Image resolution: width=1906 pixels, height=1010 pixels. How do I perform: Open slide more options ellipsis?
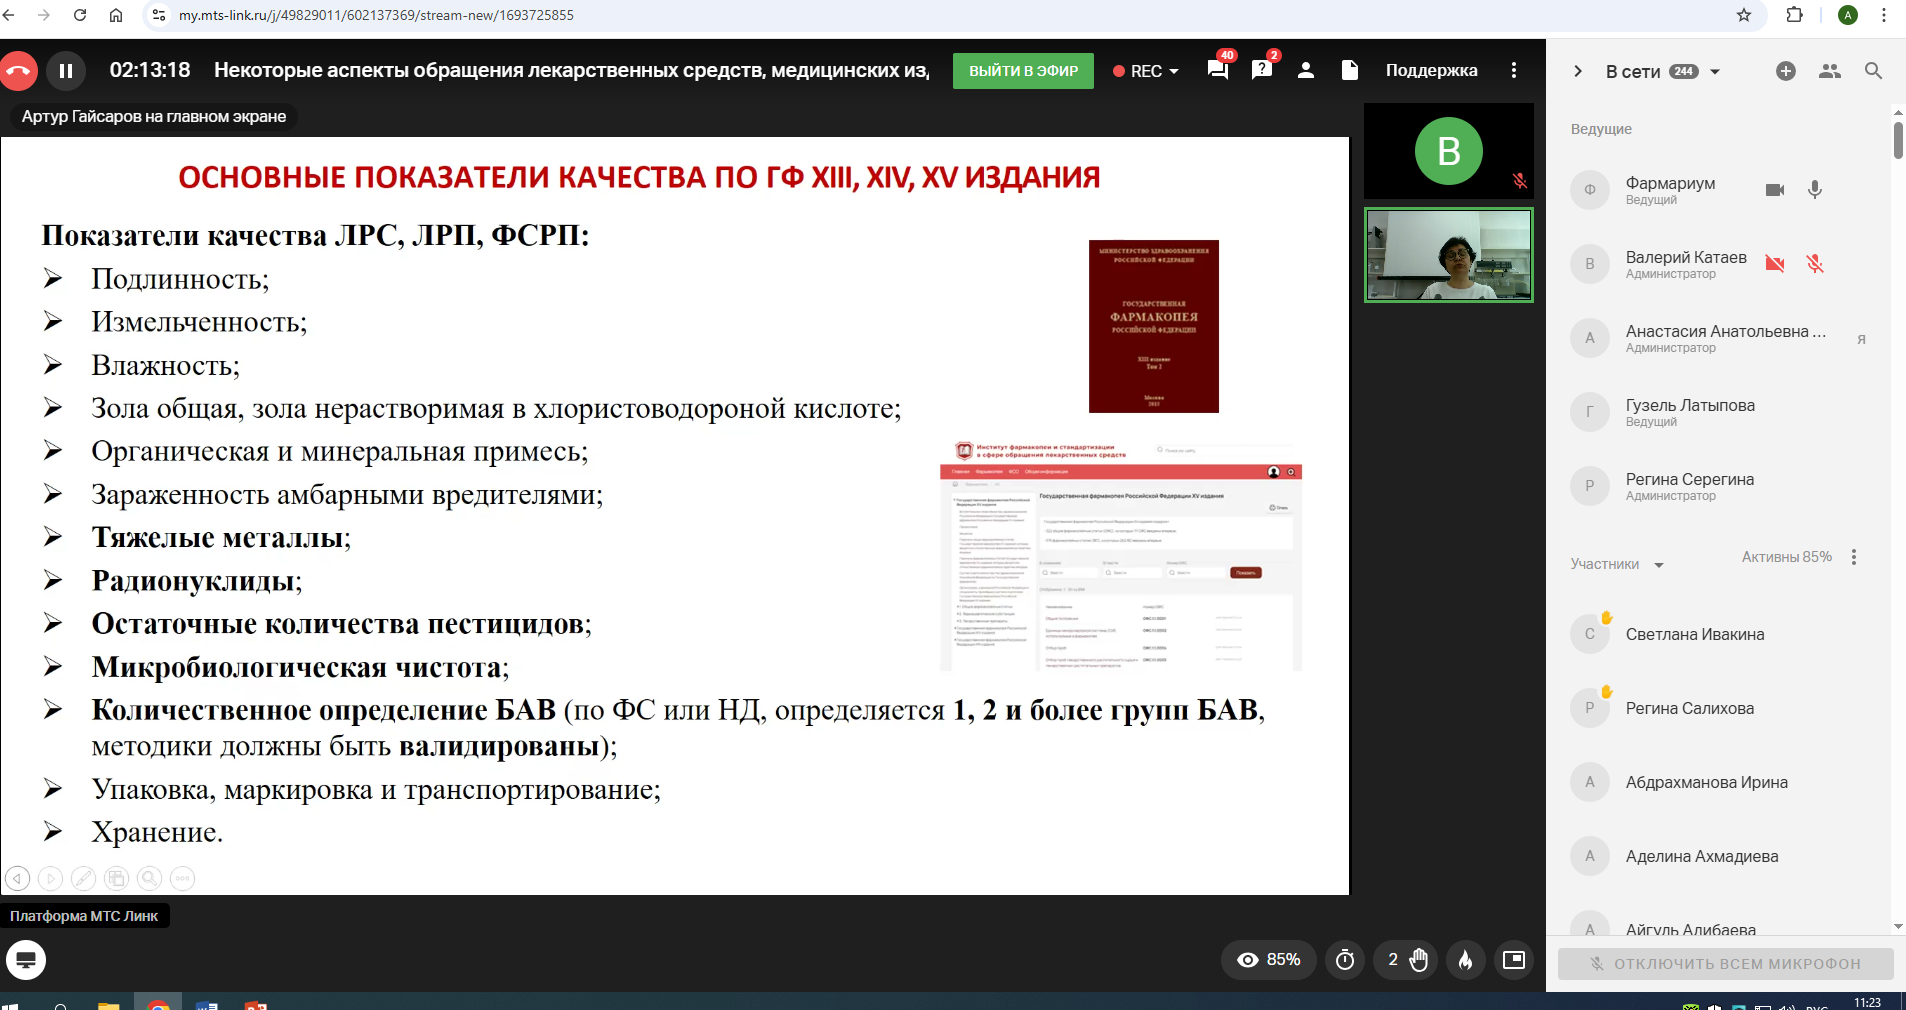[x=182, y=878]
